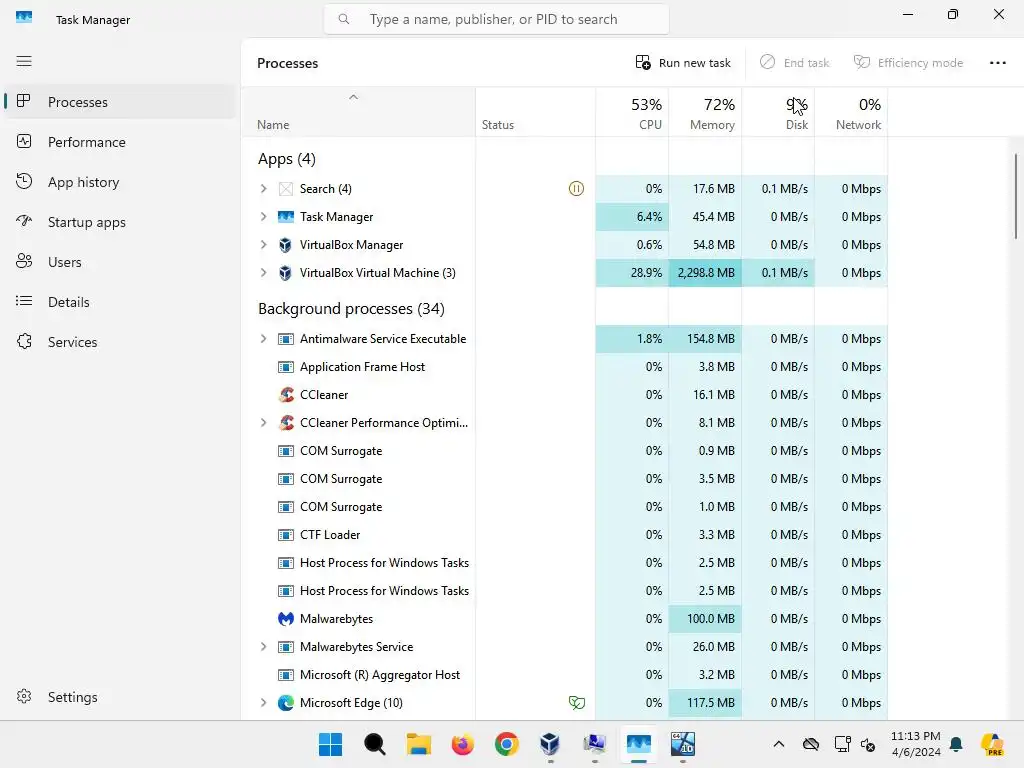Click the Search app icon in process list
The image size is (1024, 768).
(285, 189)
